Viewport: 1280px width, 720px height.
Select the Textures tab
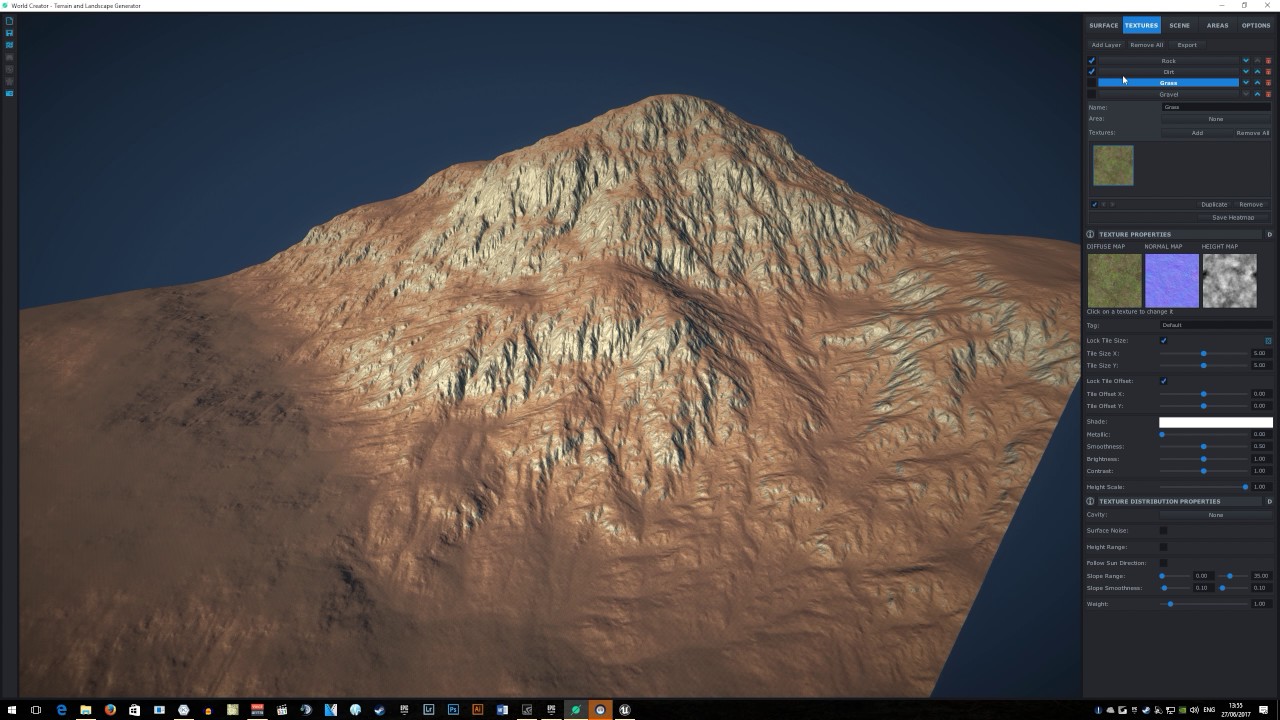click(x=1141, y=25)
